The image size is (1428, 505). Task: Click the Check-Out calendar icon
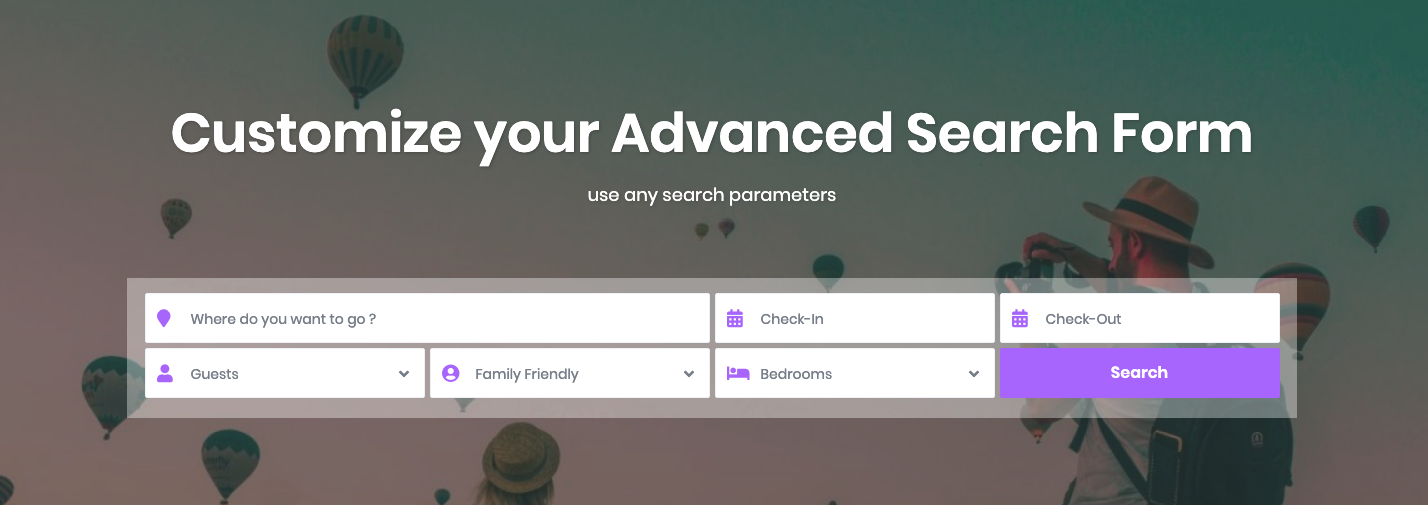click(x=1020, y=319)
